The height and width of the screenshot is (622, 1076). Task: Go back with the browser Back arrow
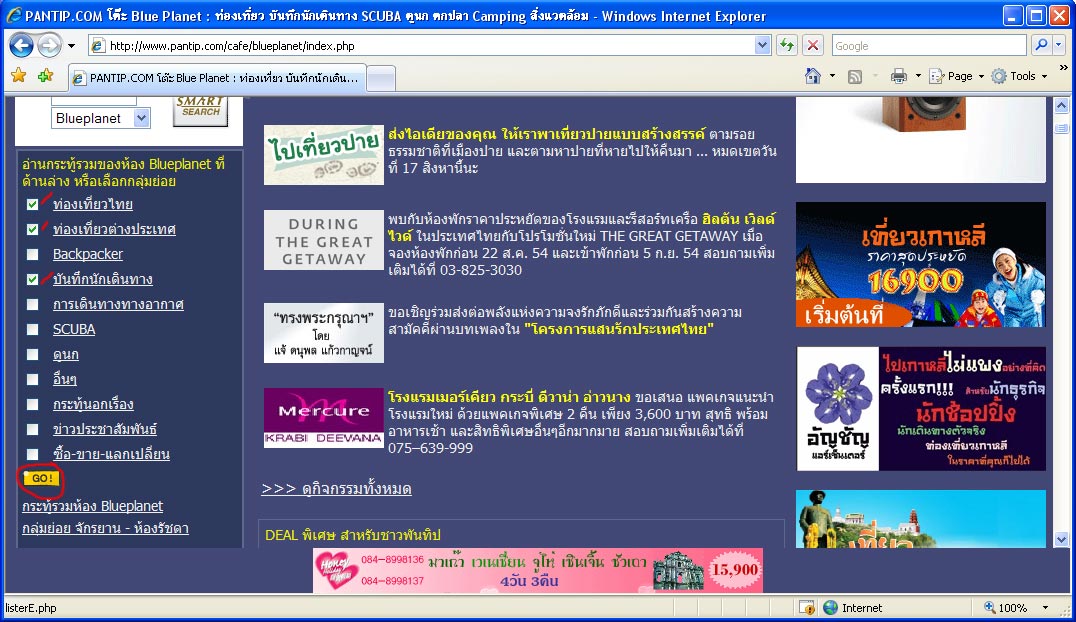point(21,45)
